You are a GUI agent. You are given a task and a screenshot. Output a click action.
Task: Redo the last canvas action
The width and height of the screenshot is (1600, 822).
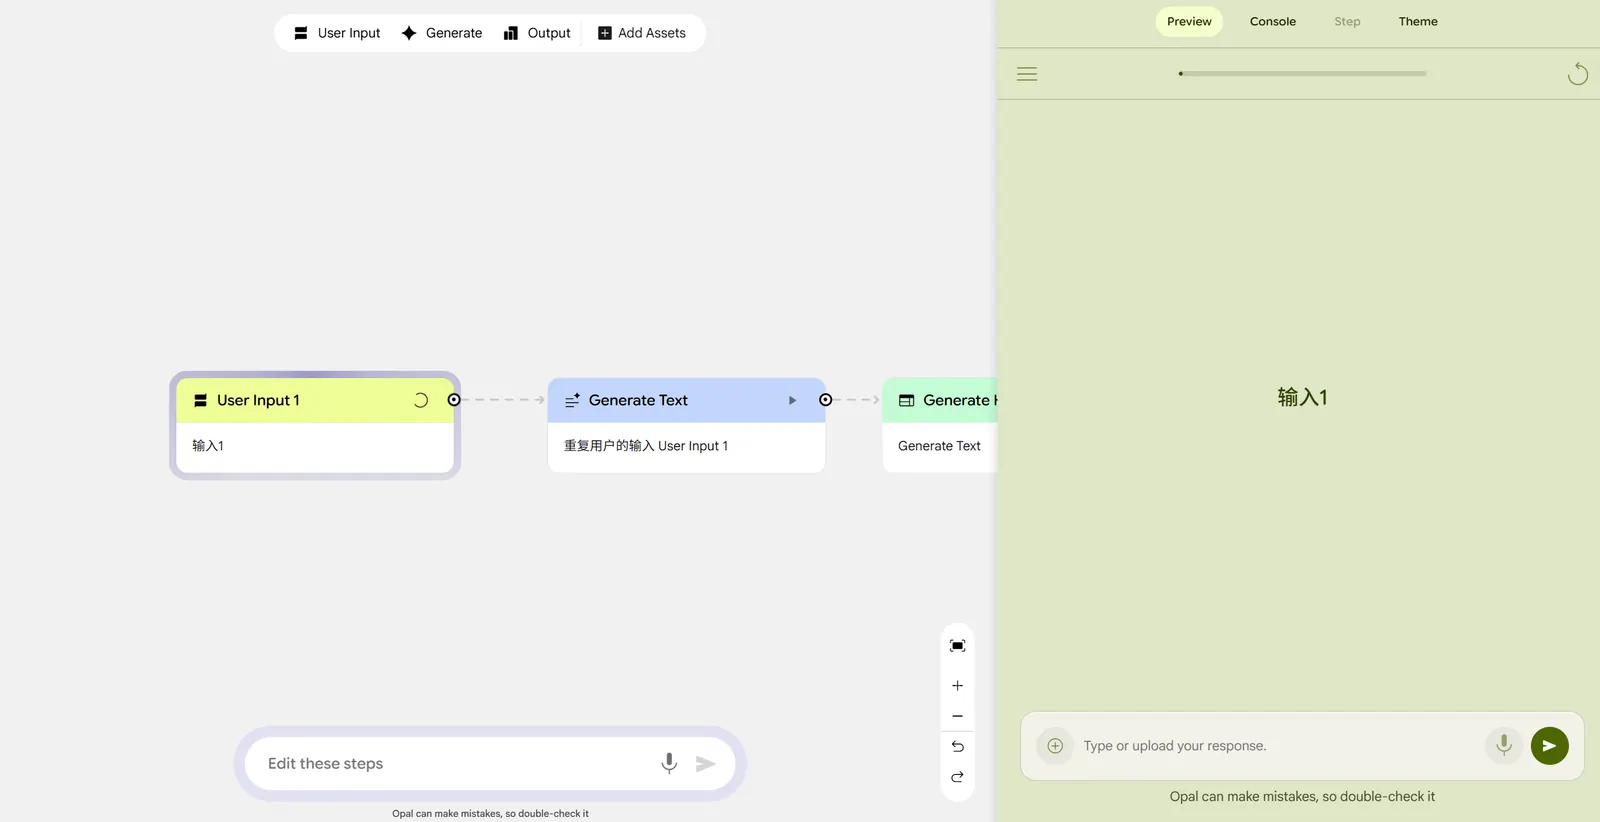click(x=957, y=777)
